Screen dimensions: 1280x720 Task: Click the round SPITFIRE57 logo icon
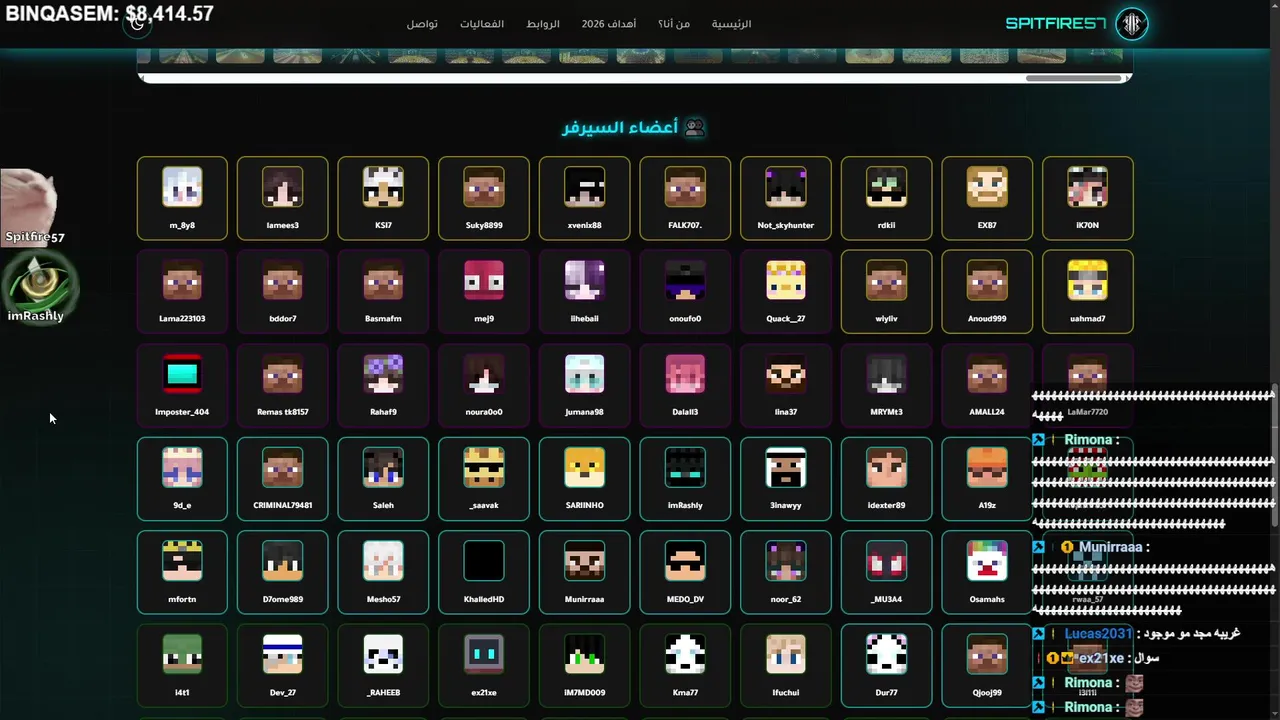(1132, 24)
